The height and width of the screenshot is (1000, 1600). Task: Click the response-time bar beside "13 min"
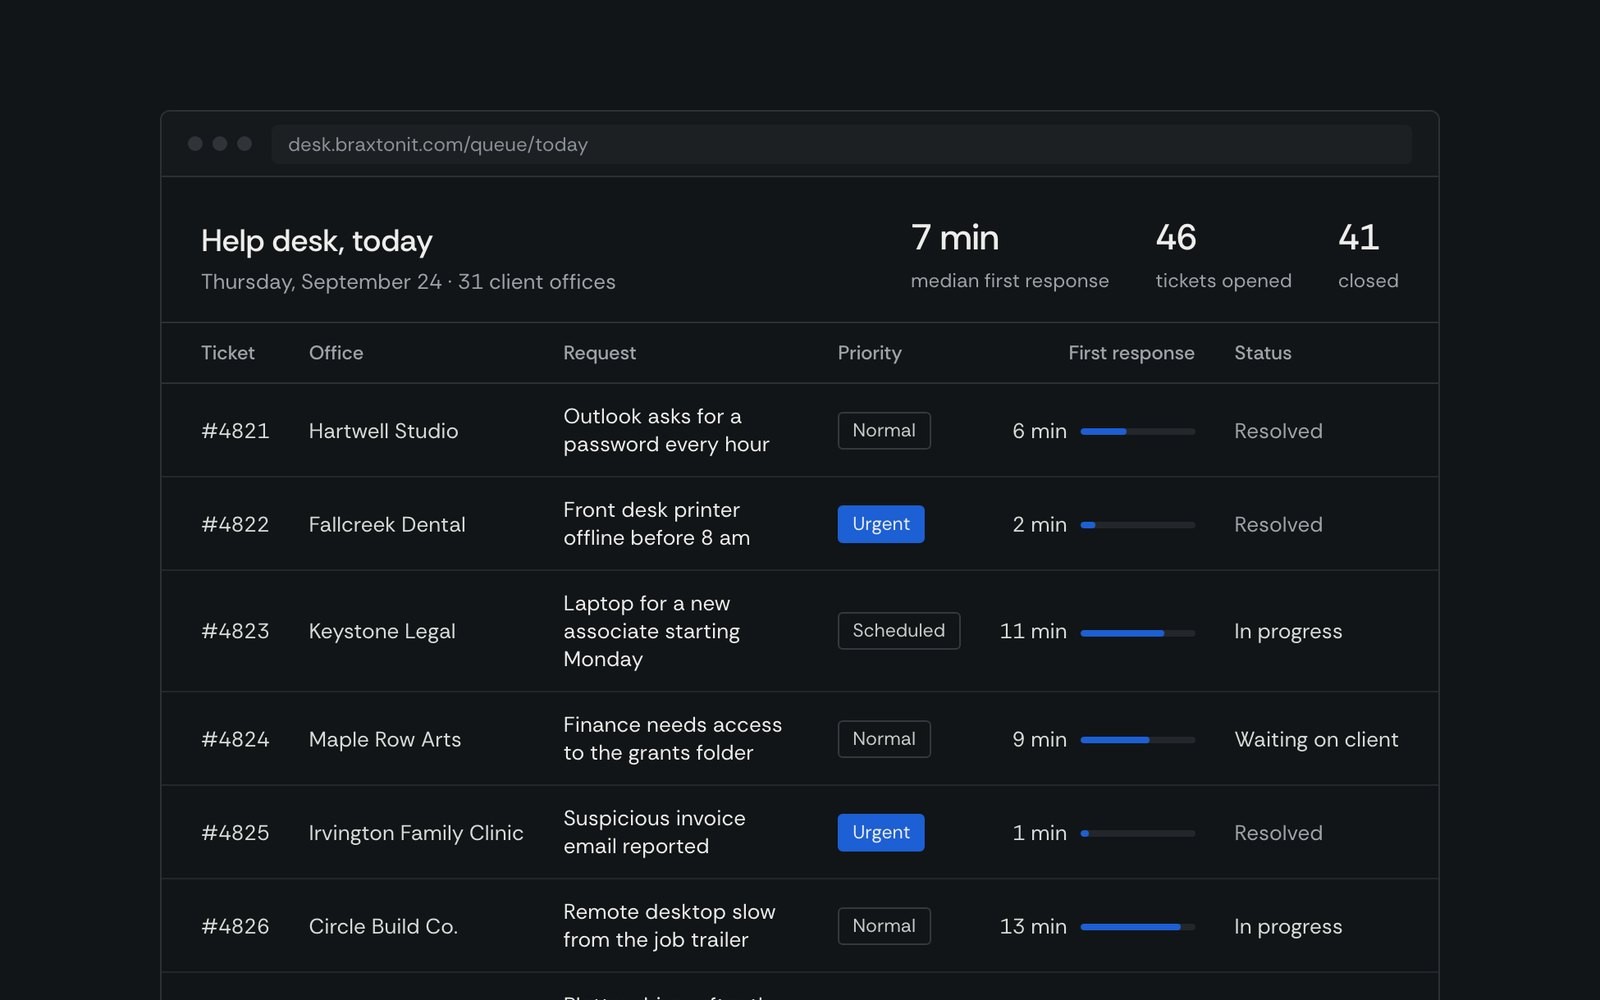pyautogui.click(x=1138, y=927)
